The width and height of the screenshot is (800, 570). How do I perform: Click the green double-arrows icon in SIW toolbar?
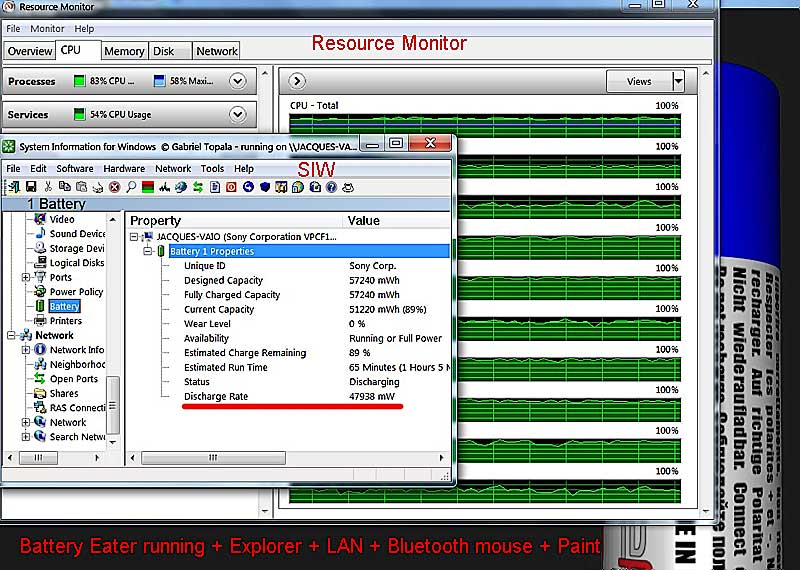click(197, 187)
